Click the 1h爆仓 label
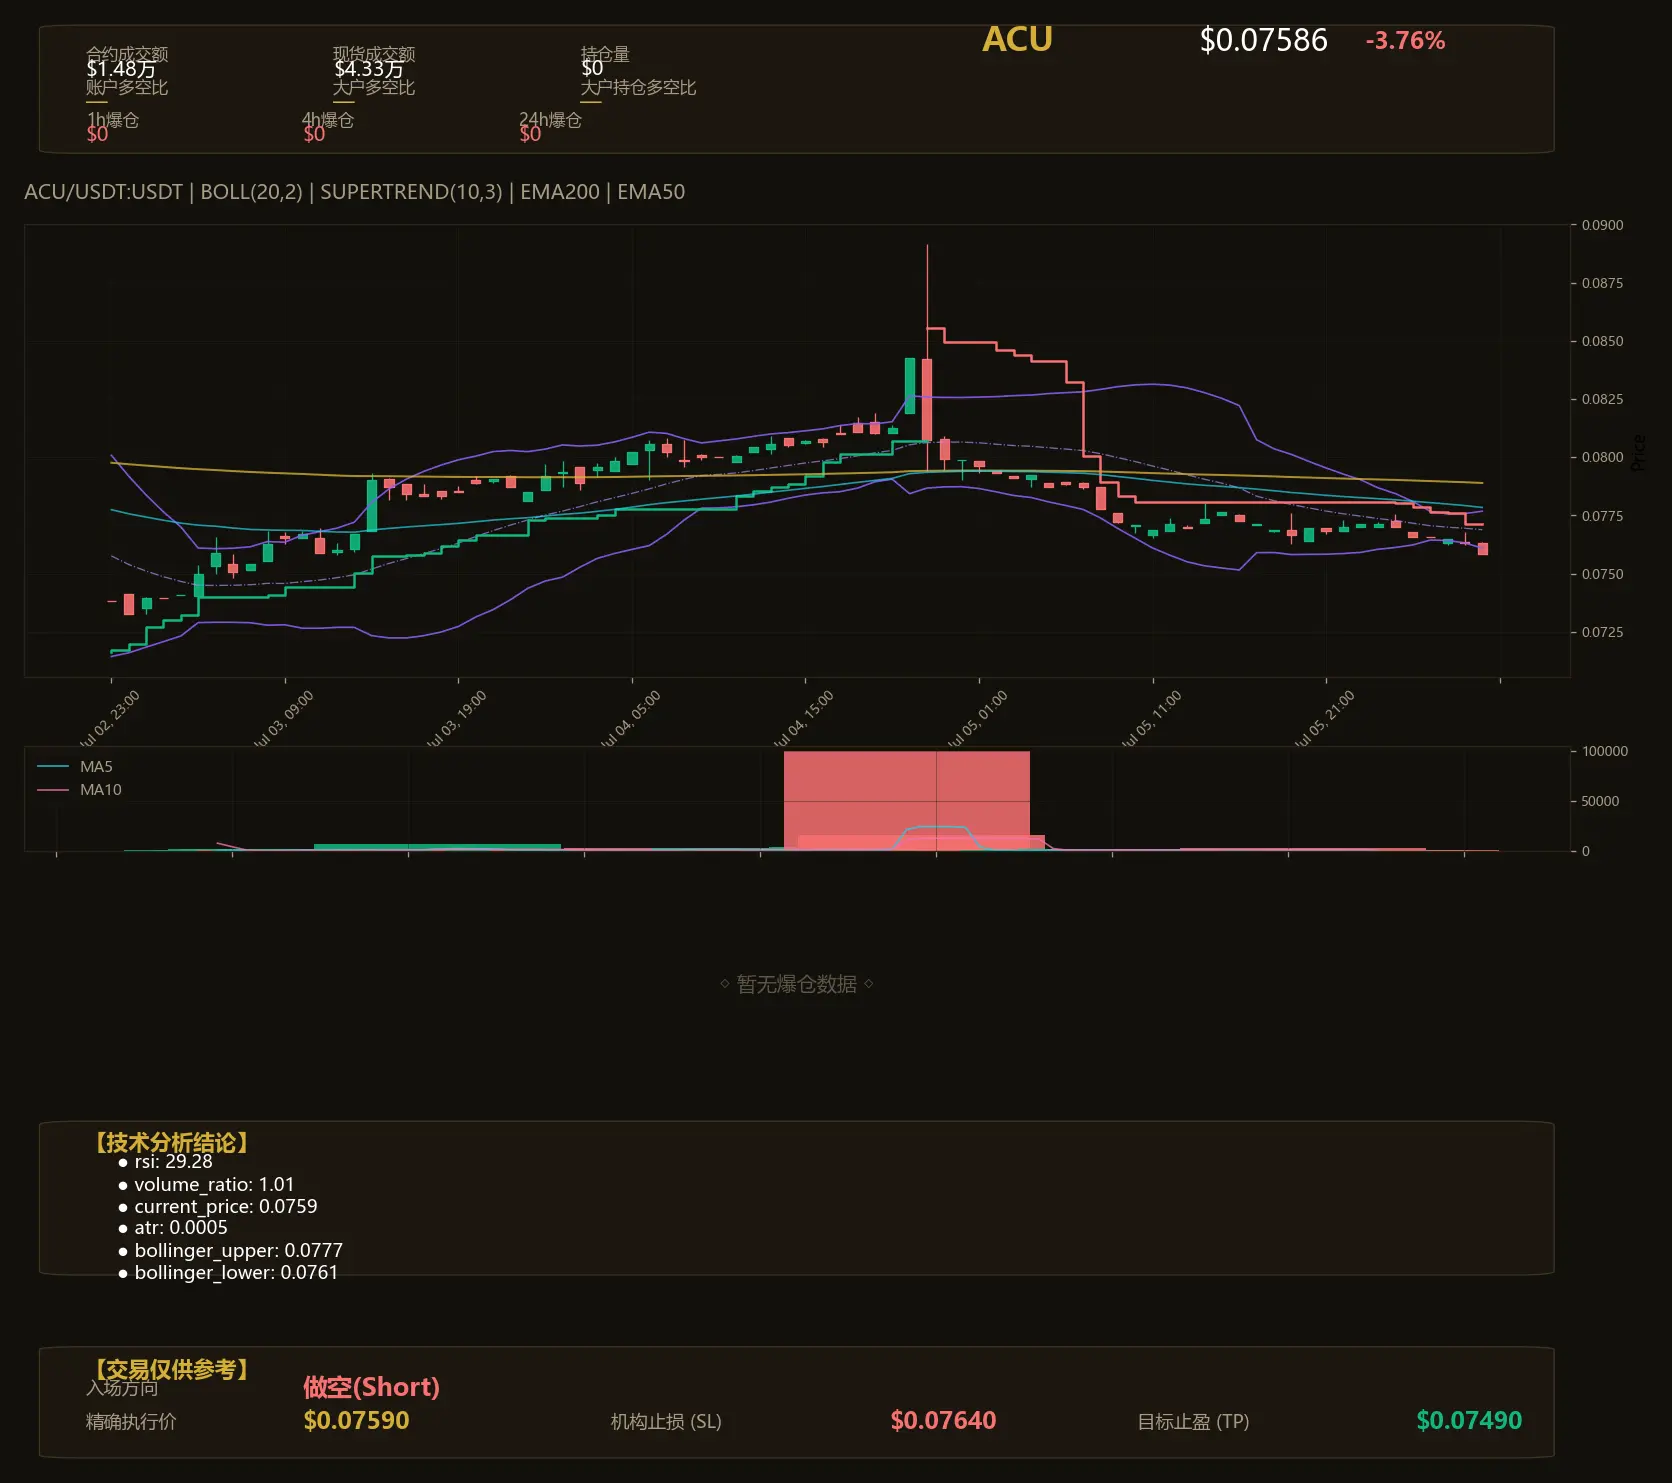Viewport: 1672px width, 1483px height. (x=113, y=120)
